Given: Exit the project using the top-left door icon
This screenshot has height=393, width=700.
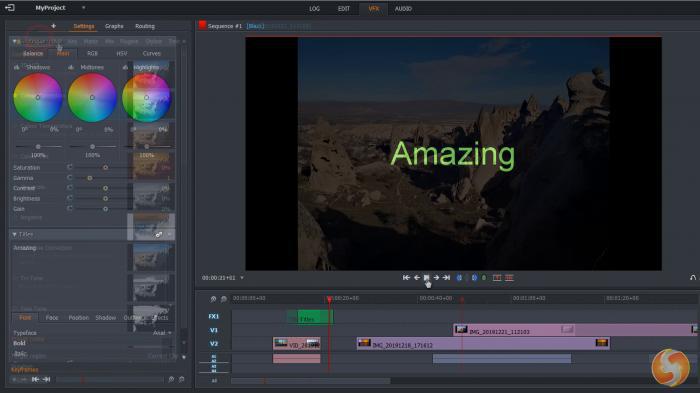Looking at the screenshot, I should point(9,8).
